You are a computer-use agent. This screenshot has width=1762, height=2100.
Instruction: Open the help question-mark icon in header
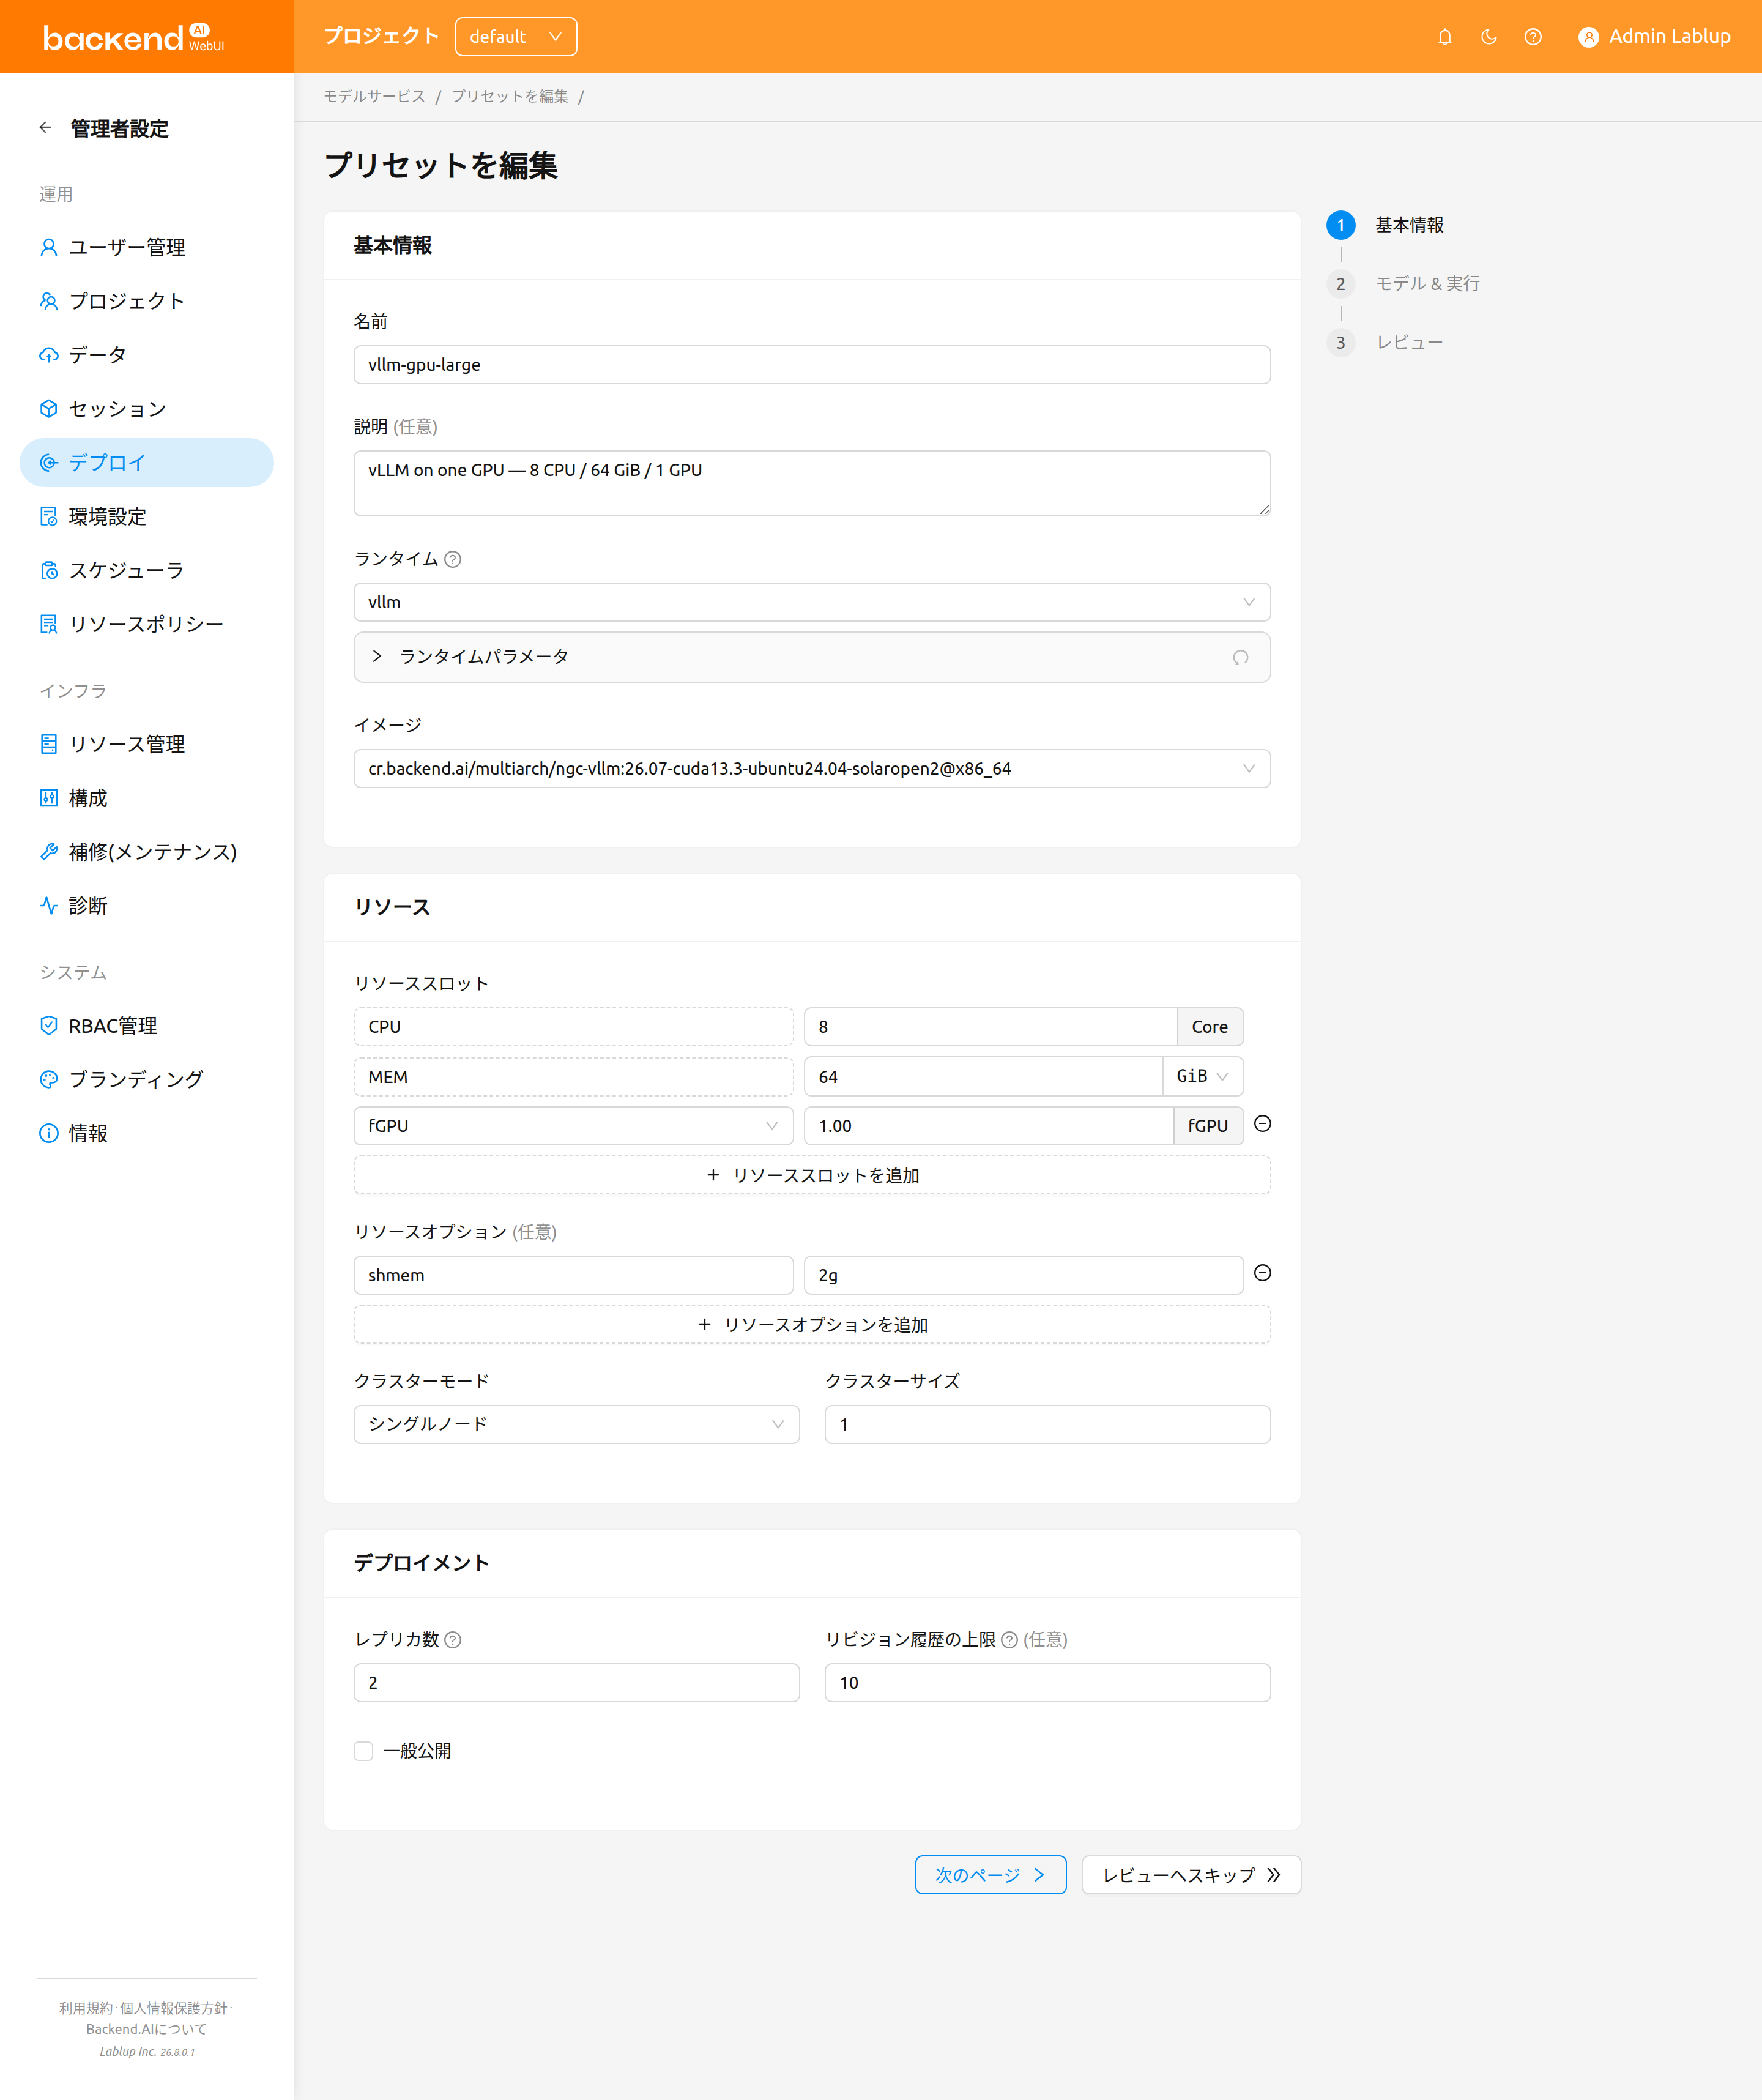[1533, 37]
